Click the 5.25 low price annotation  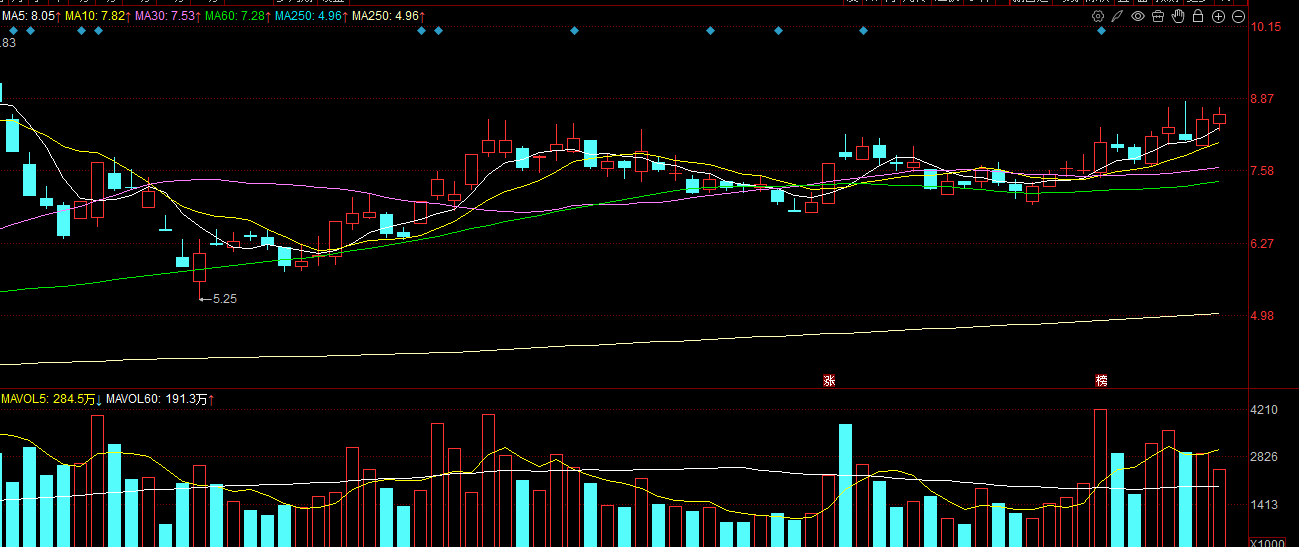pyautogui.click(x=225, y=299)
